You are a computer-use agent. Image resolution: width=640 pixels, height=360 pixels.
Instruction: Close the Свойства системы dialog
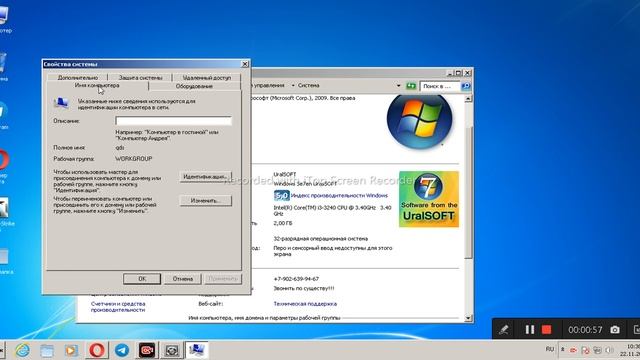point(245,64)
